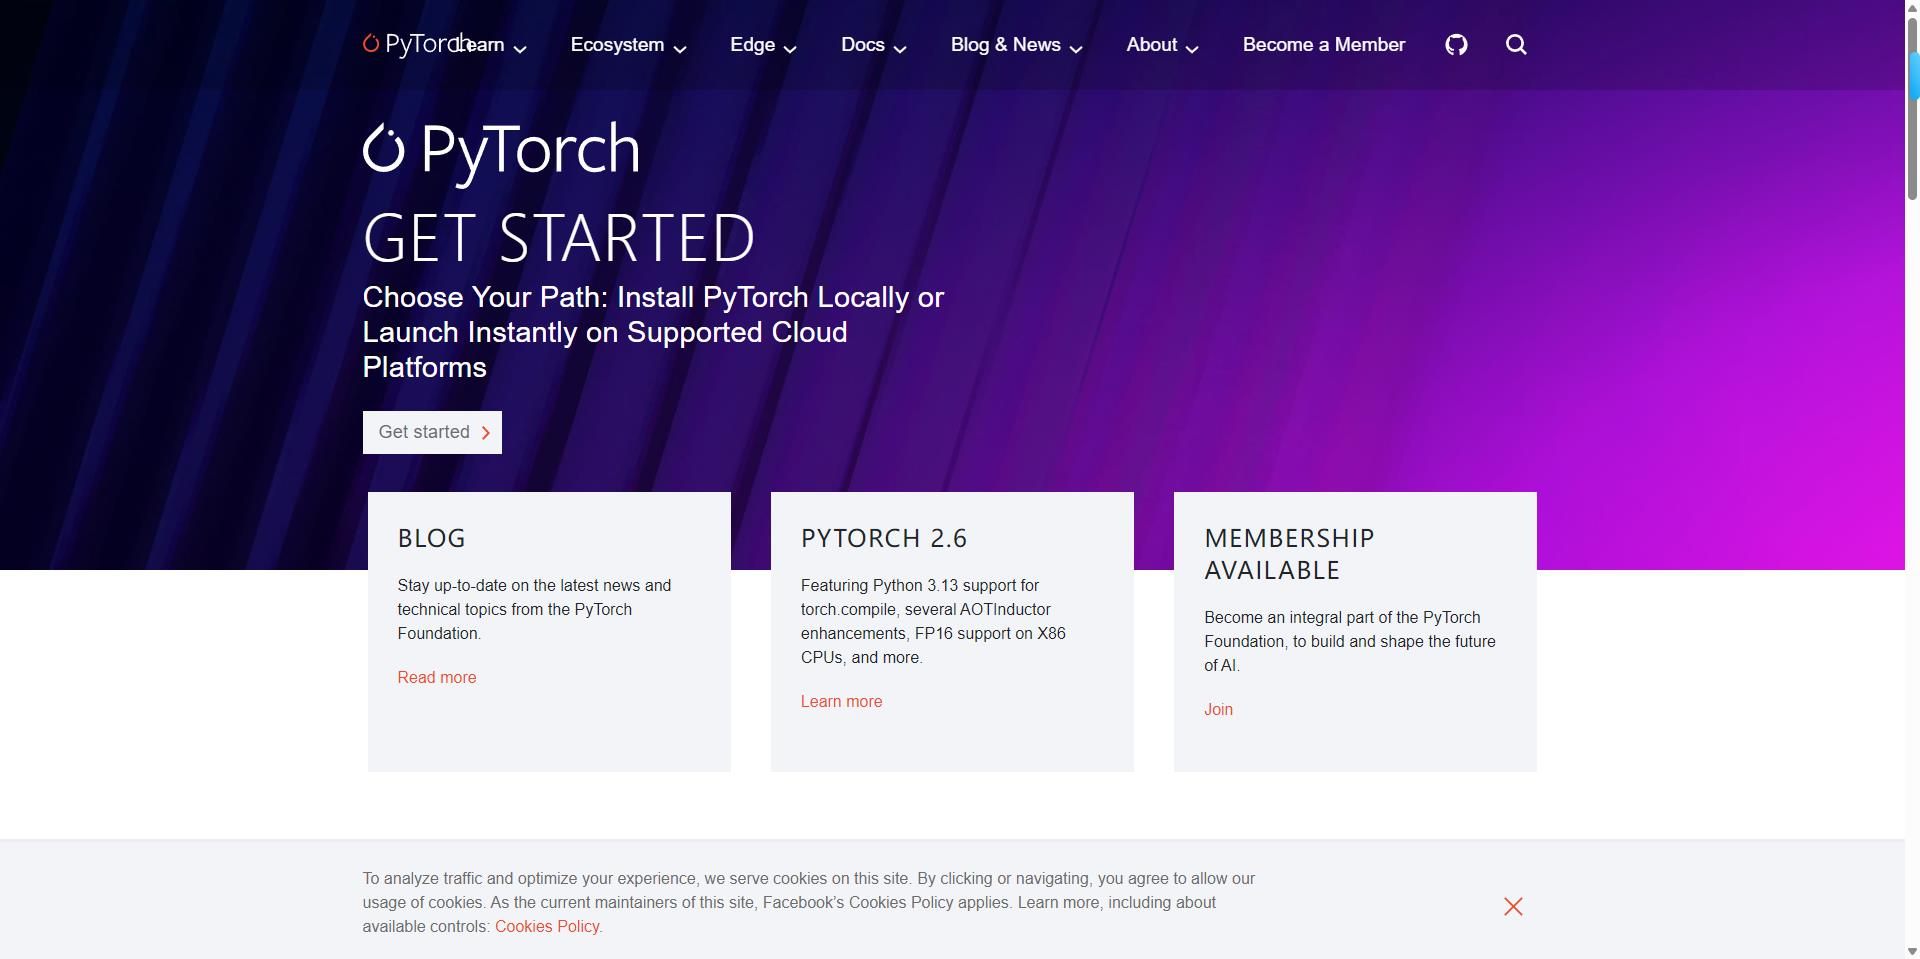The image size is (1920, 959).
Task: Click Become a Member in navbar
Action: point(1324,45)
